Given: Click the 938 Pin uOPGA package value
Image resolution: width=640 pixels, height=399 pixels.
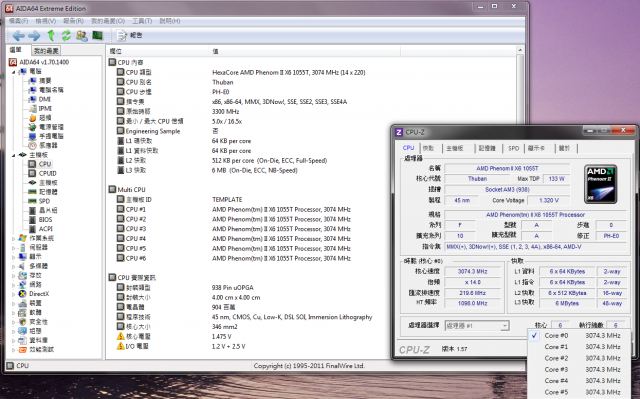Looking at the screenshot, I should pos(233,288).
